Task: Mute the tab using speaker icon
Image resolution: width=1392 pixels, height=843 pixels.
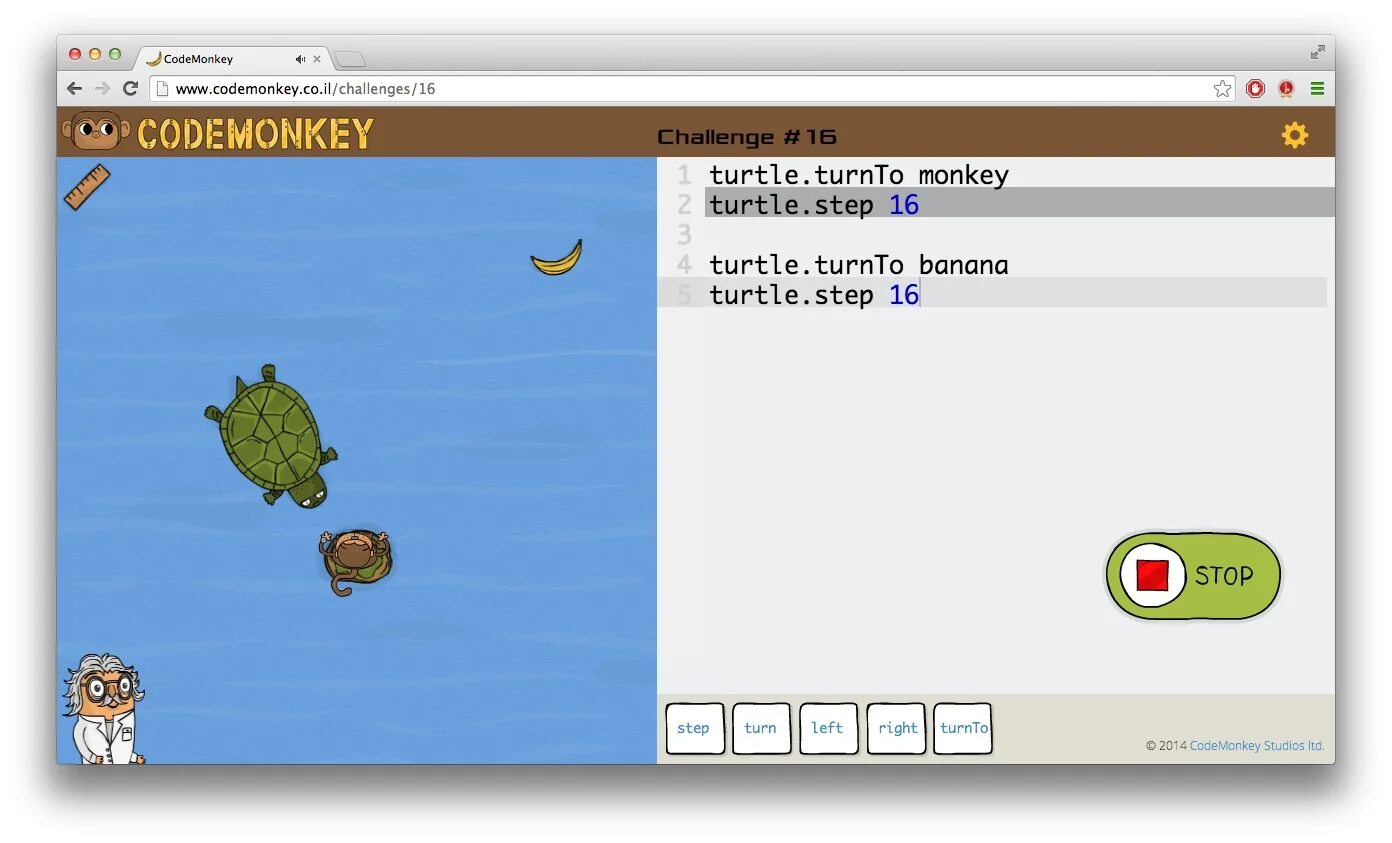Action: coord(300,59)
